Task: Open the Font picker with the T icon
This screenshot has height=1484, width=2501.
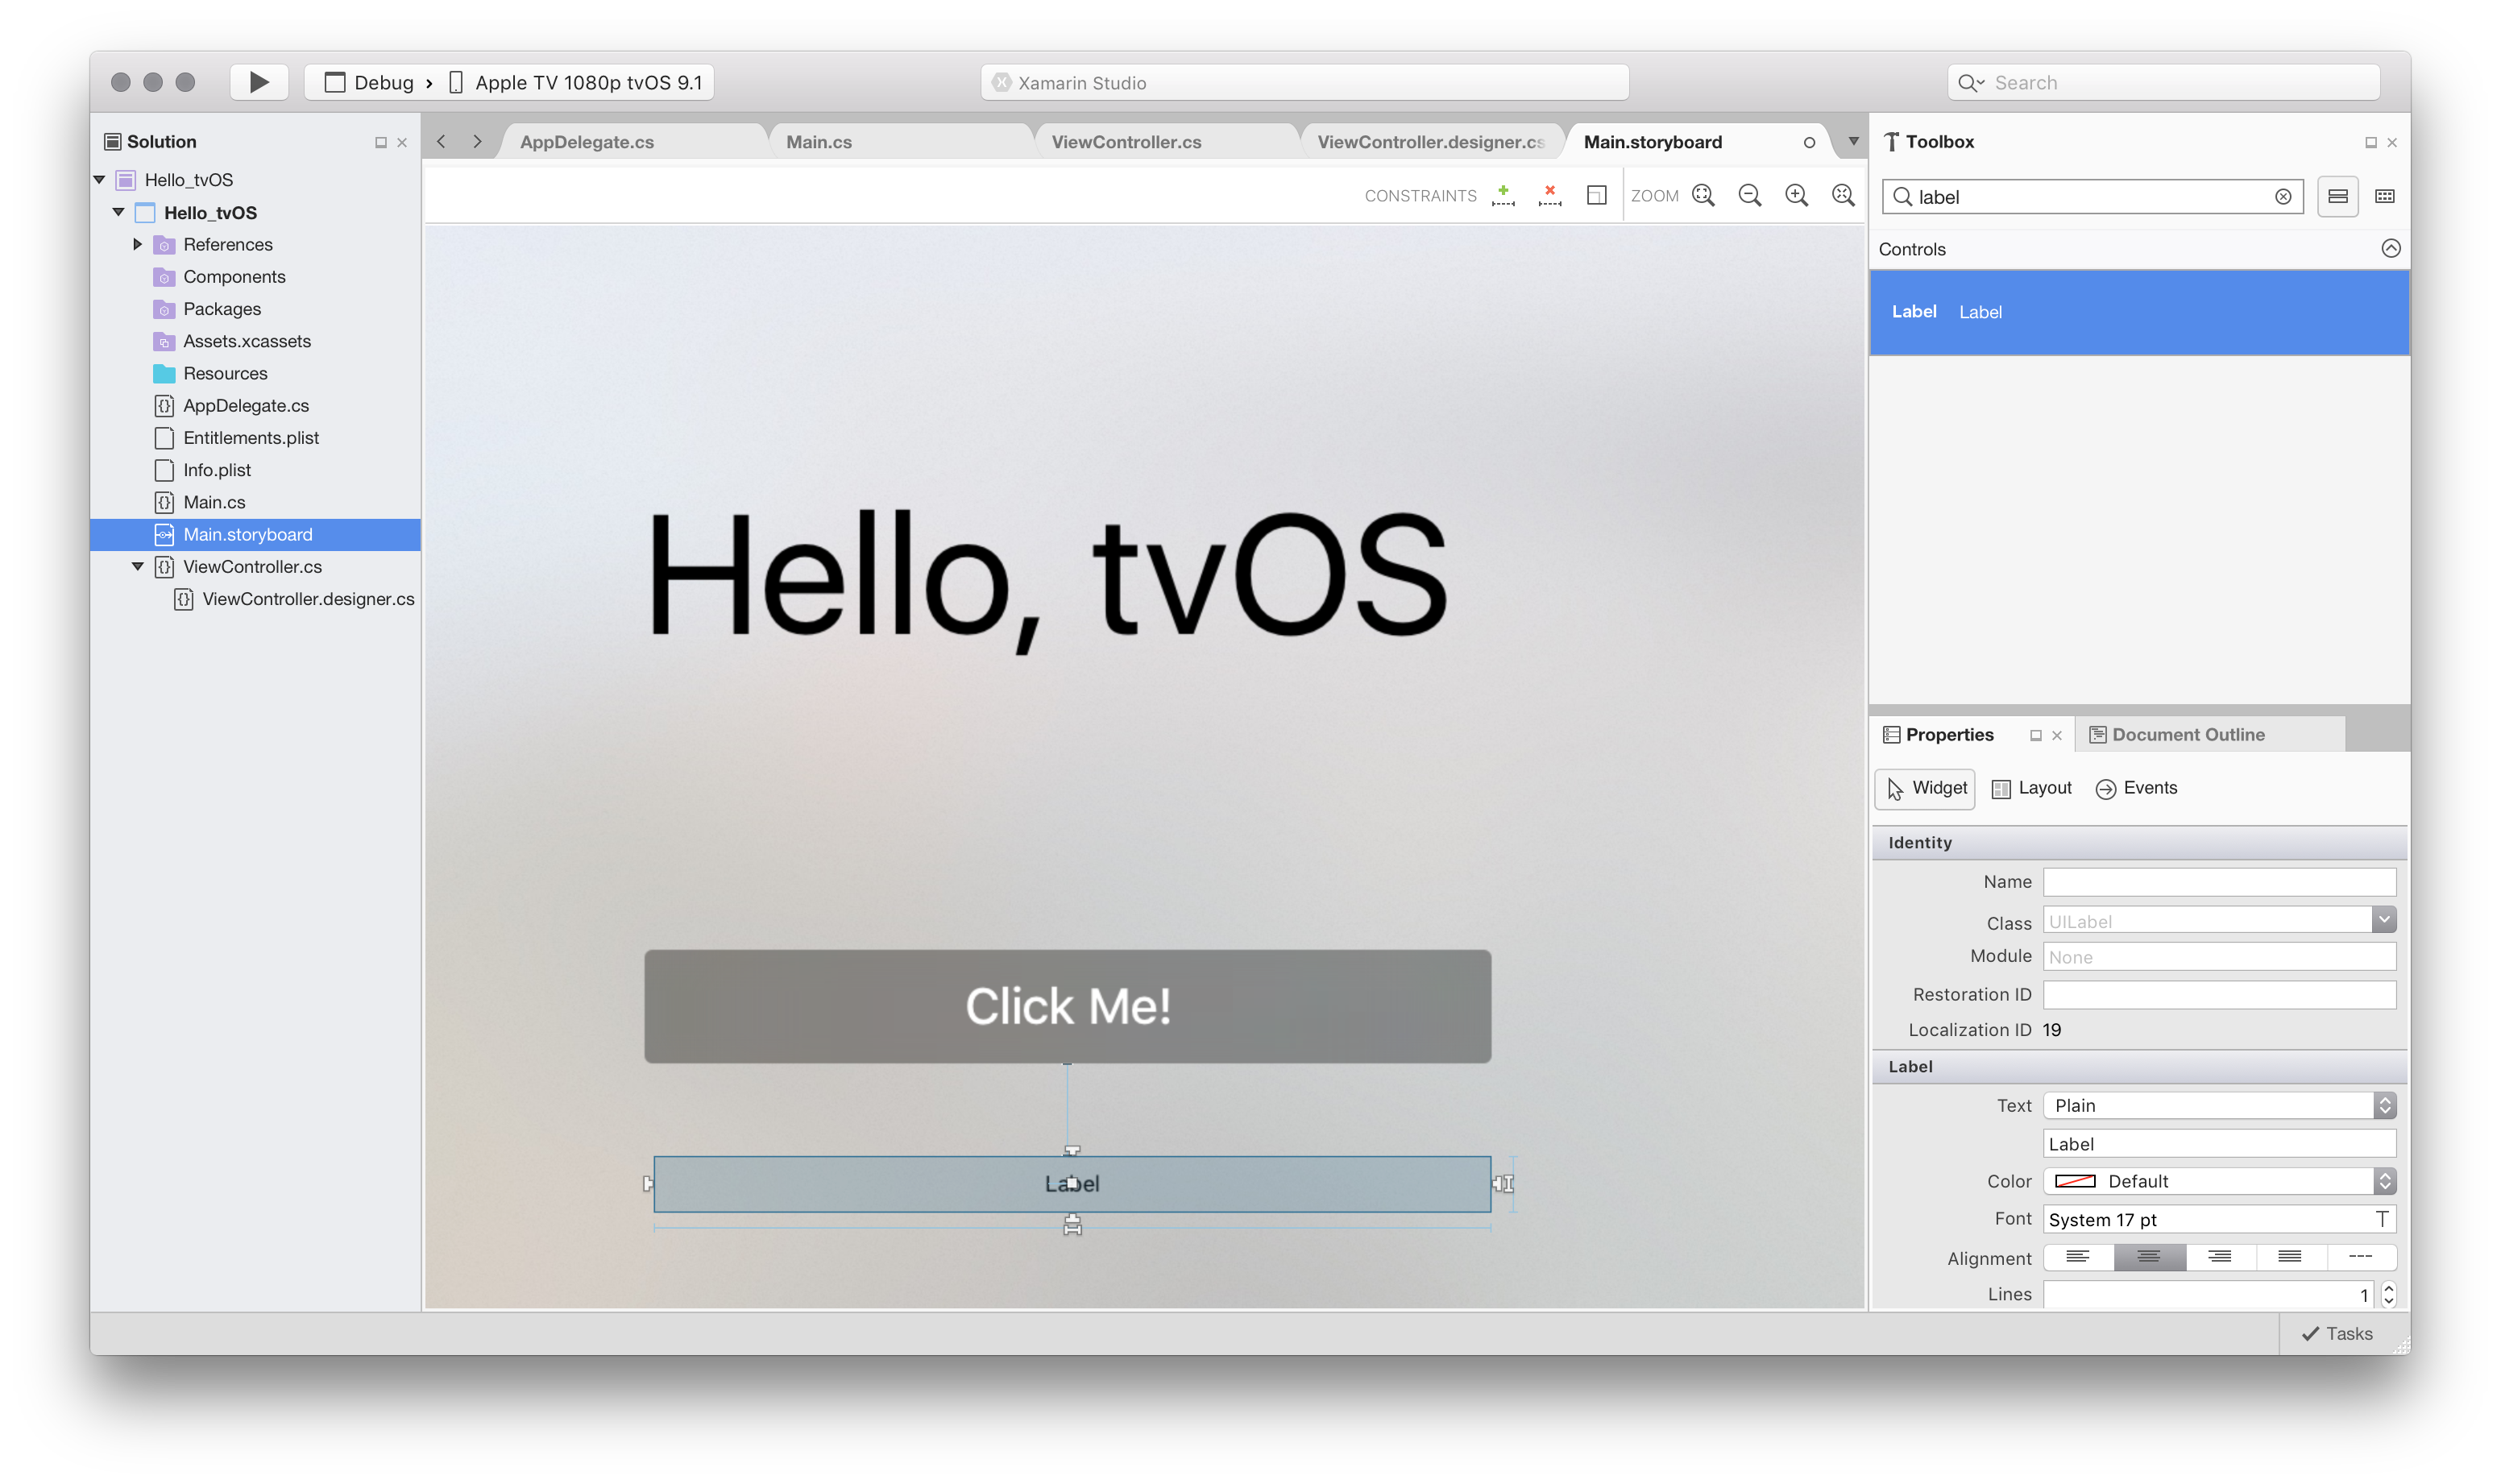Action: click(2385, 1219)
